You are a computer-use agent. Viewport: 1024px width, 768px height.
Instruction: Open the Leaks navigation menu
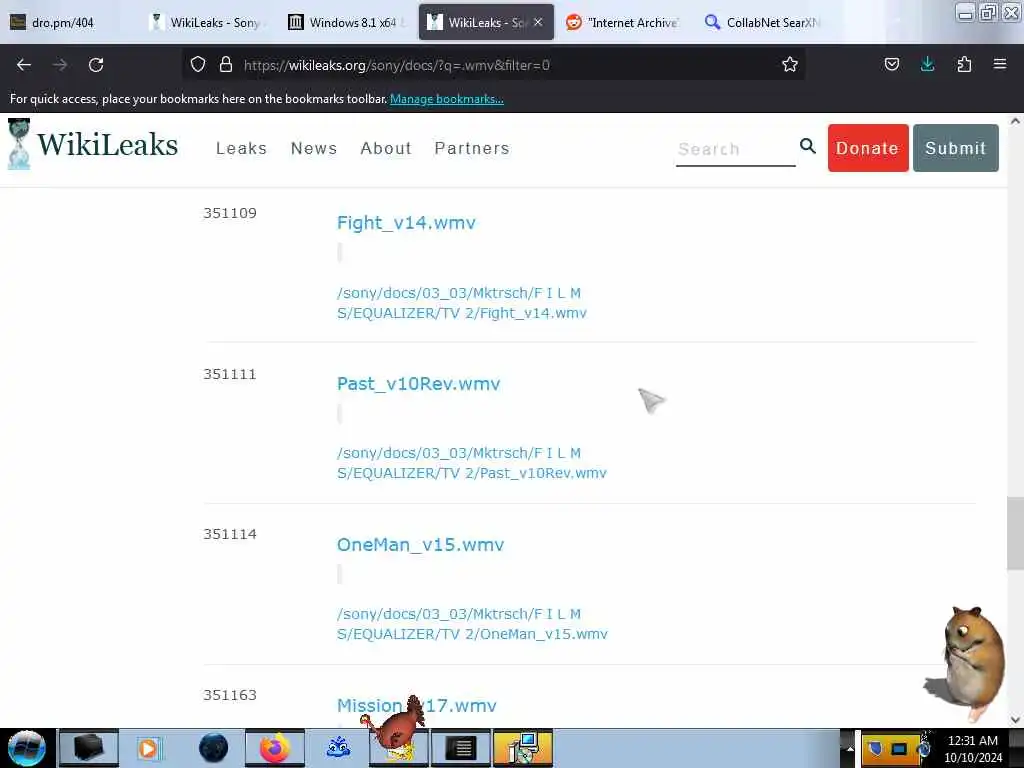tap(242, 148)
